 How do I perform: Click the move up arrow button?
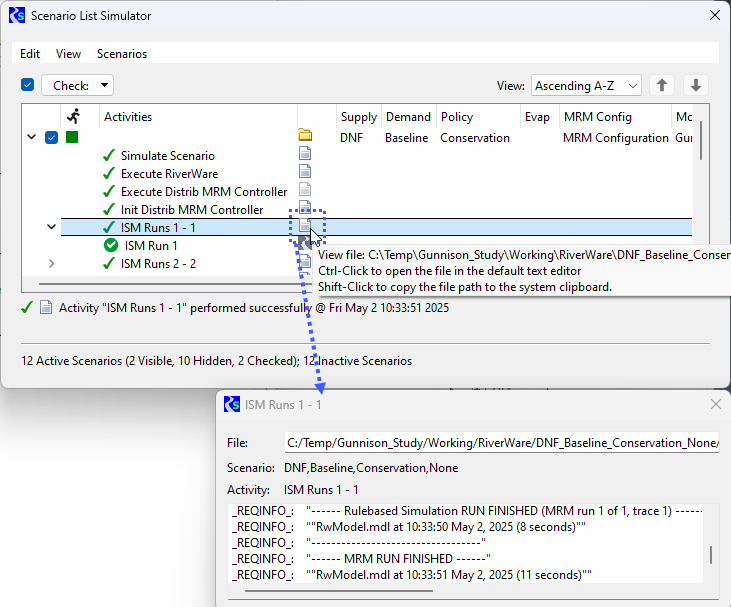(x=661, y=86)
